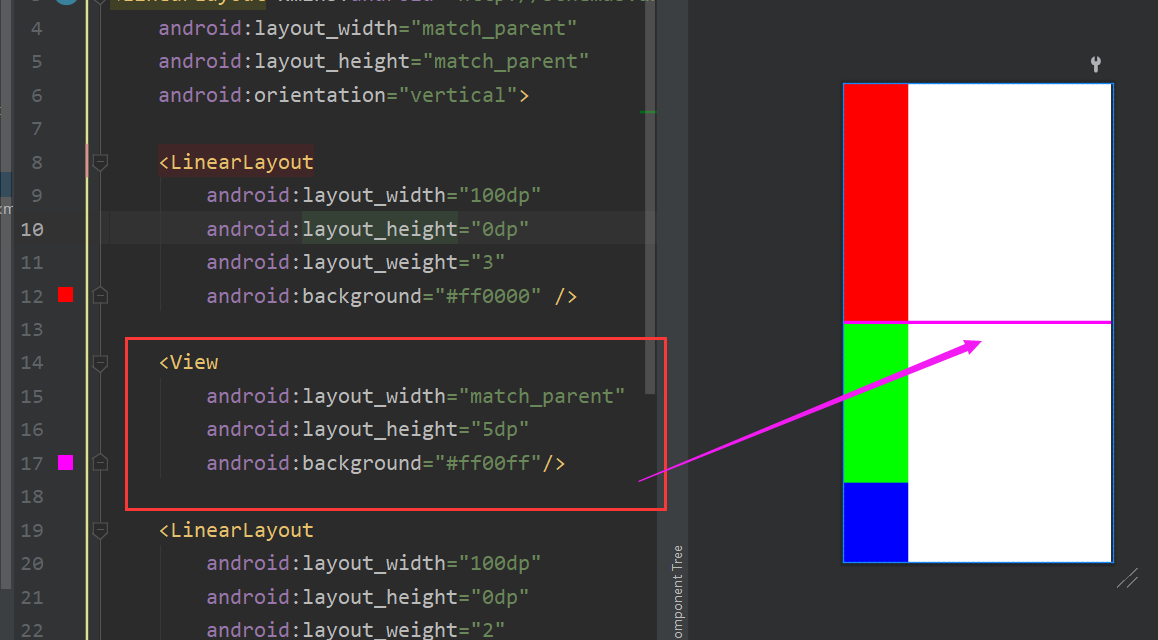Click the red color swatch on line 12
Image resolution: width=1158 pixels, height=640 pixels.
point(66,295)
